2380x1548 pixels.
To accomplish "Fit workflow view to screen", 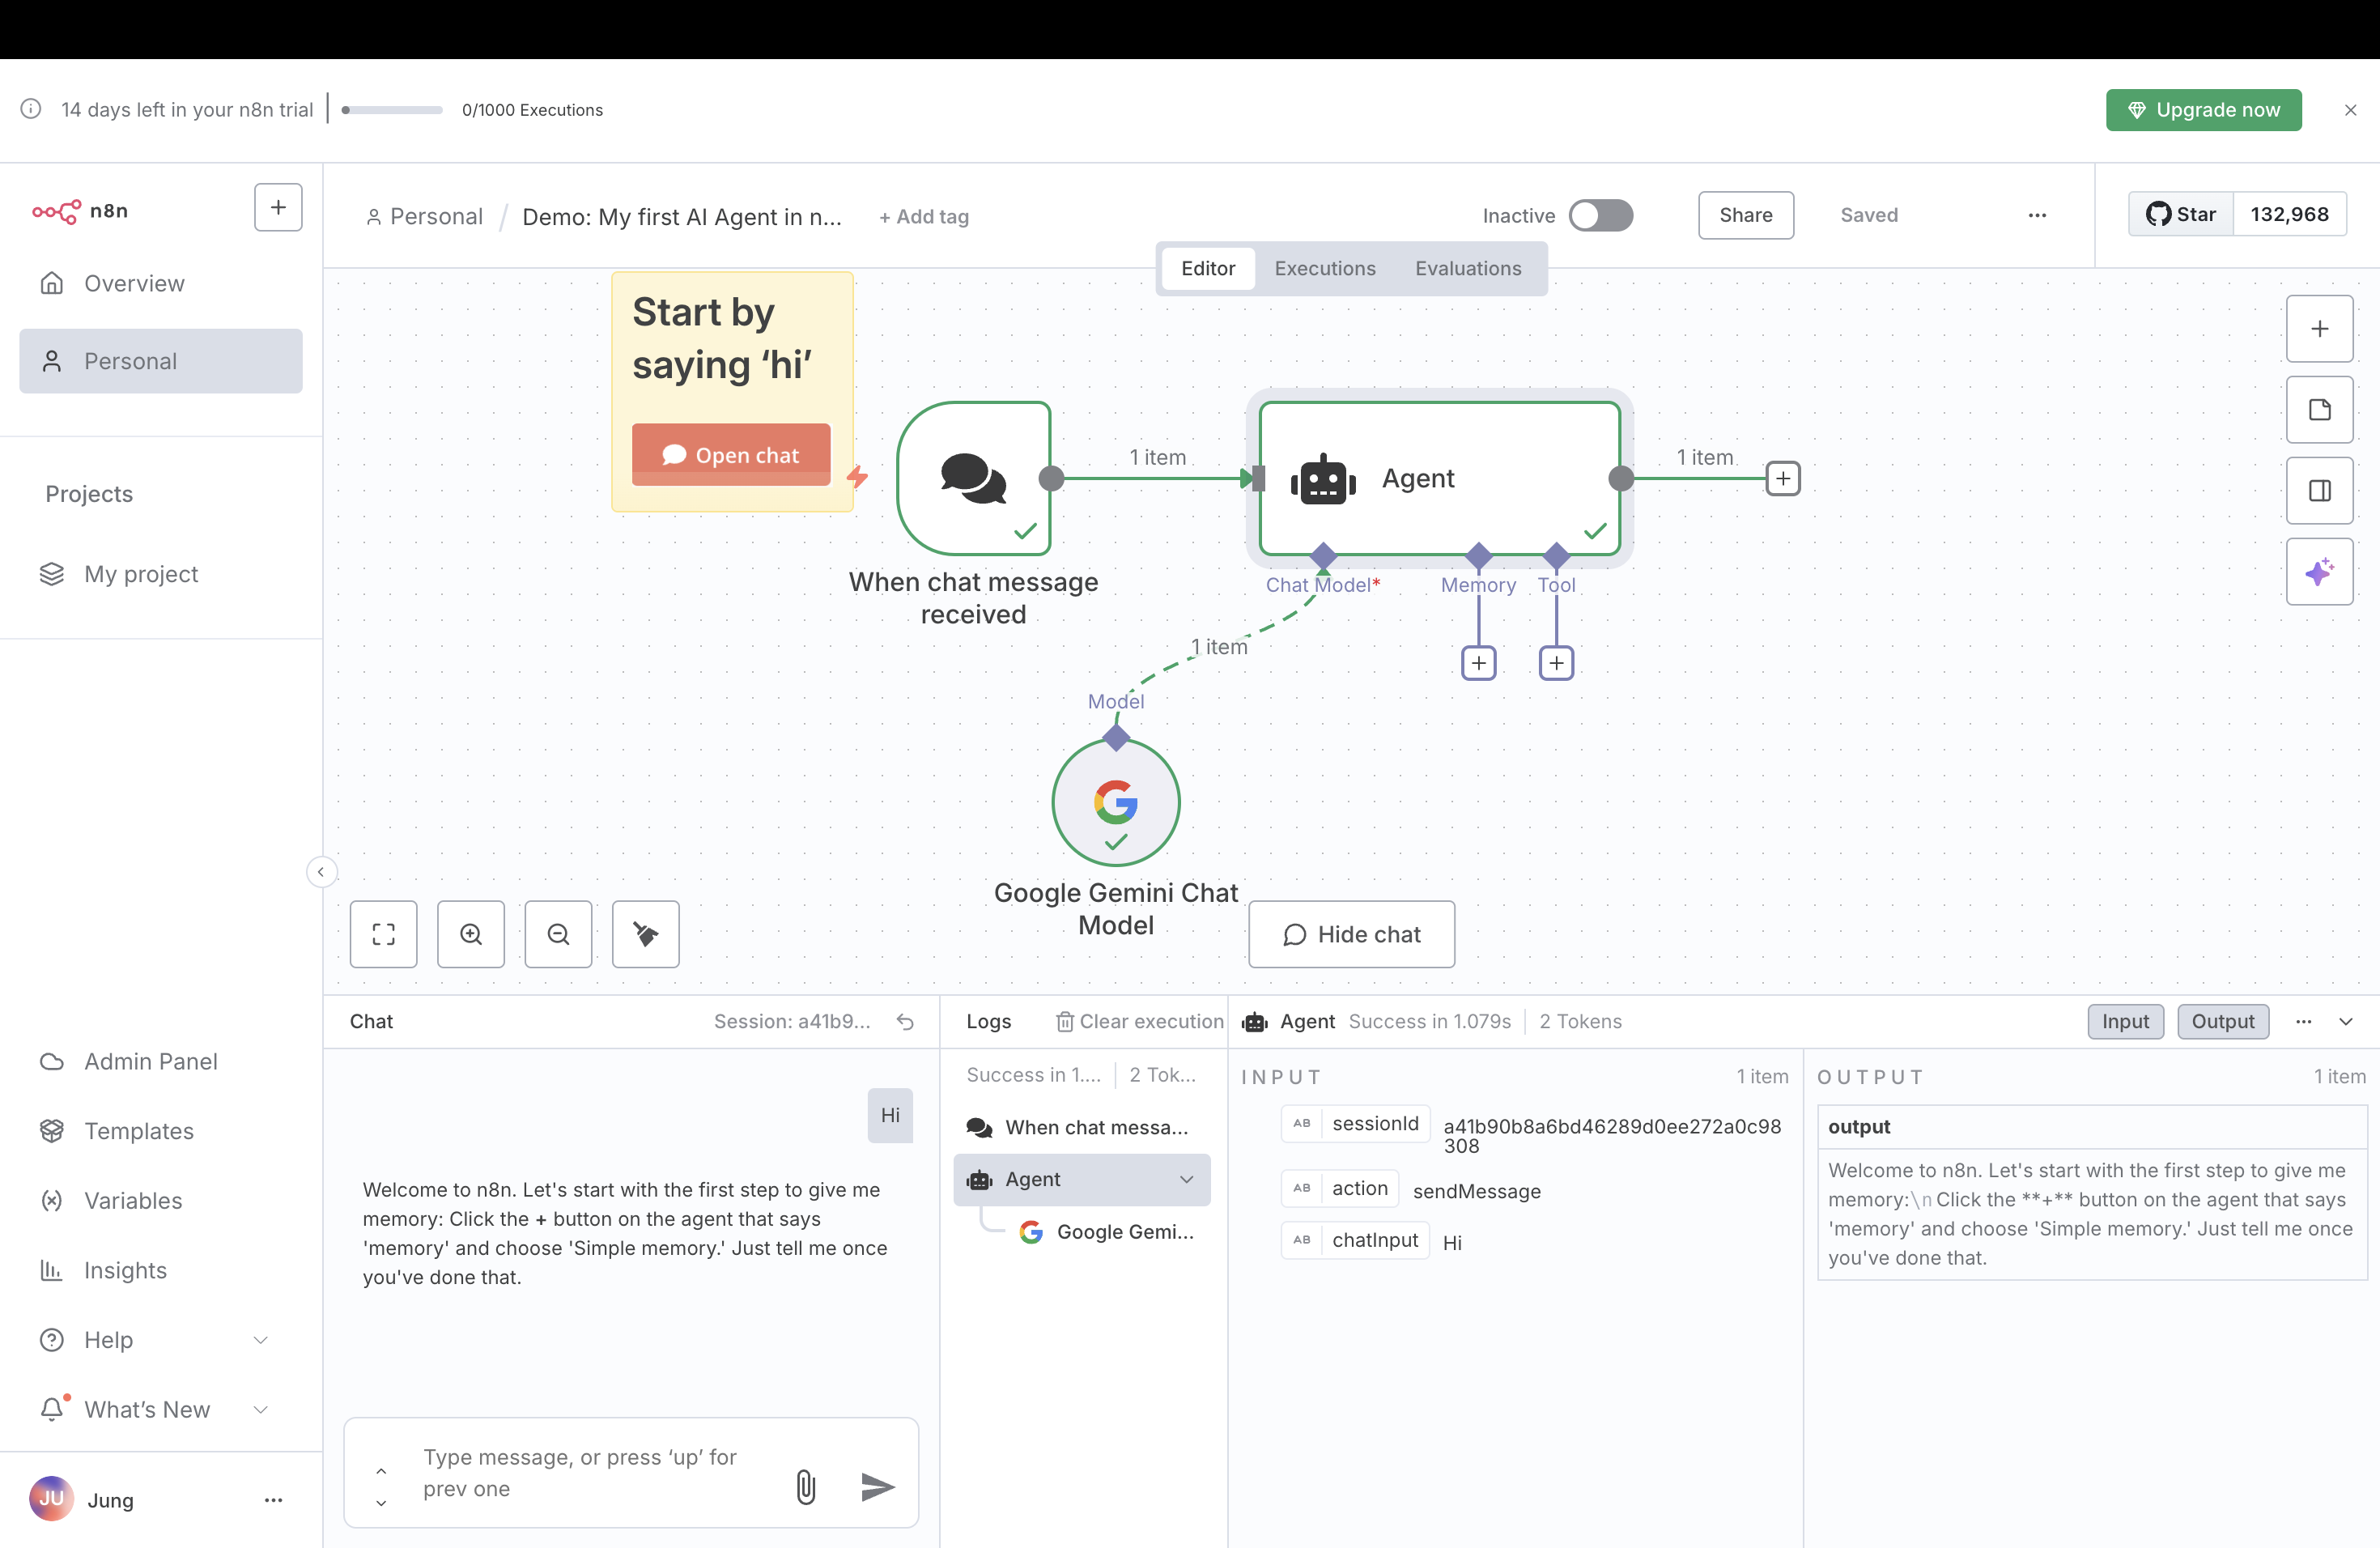I will coord(384,934).
